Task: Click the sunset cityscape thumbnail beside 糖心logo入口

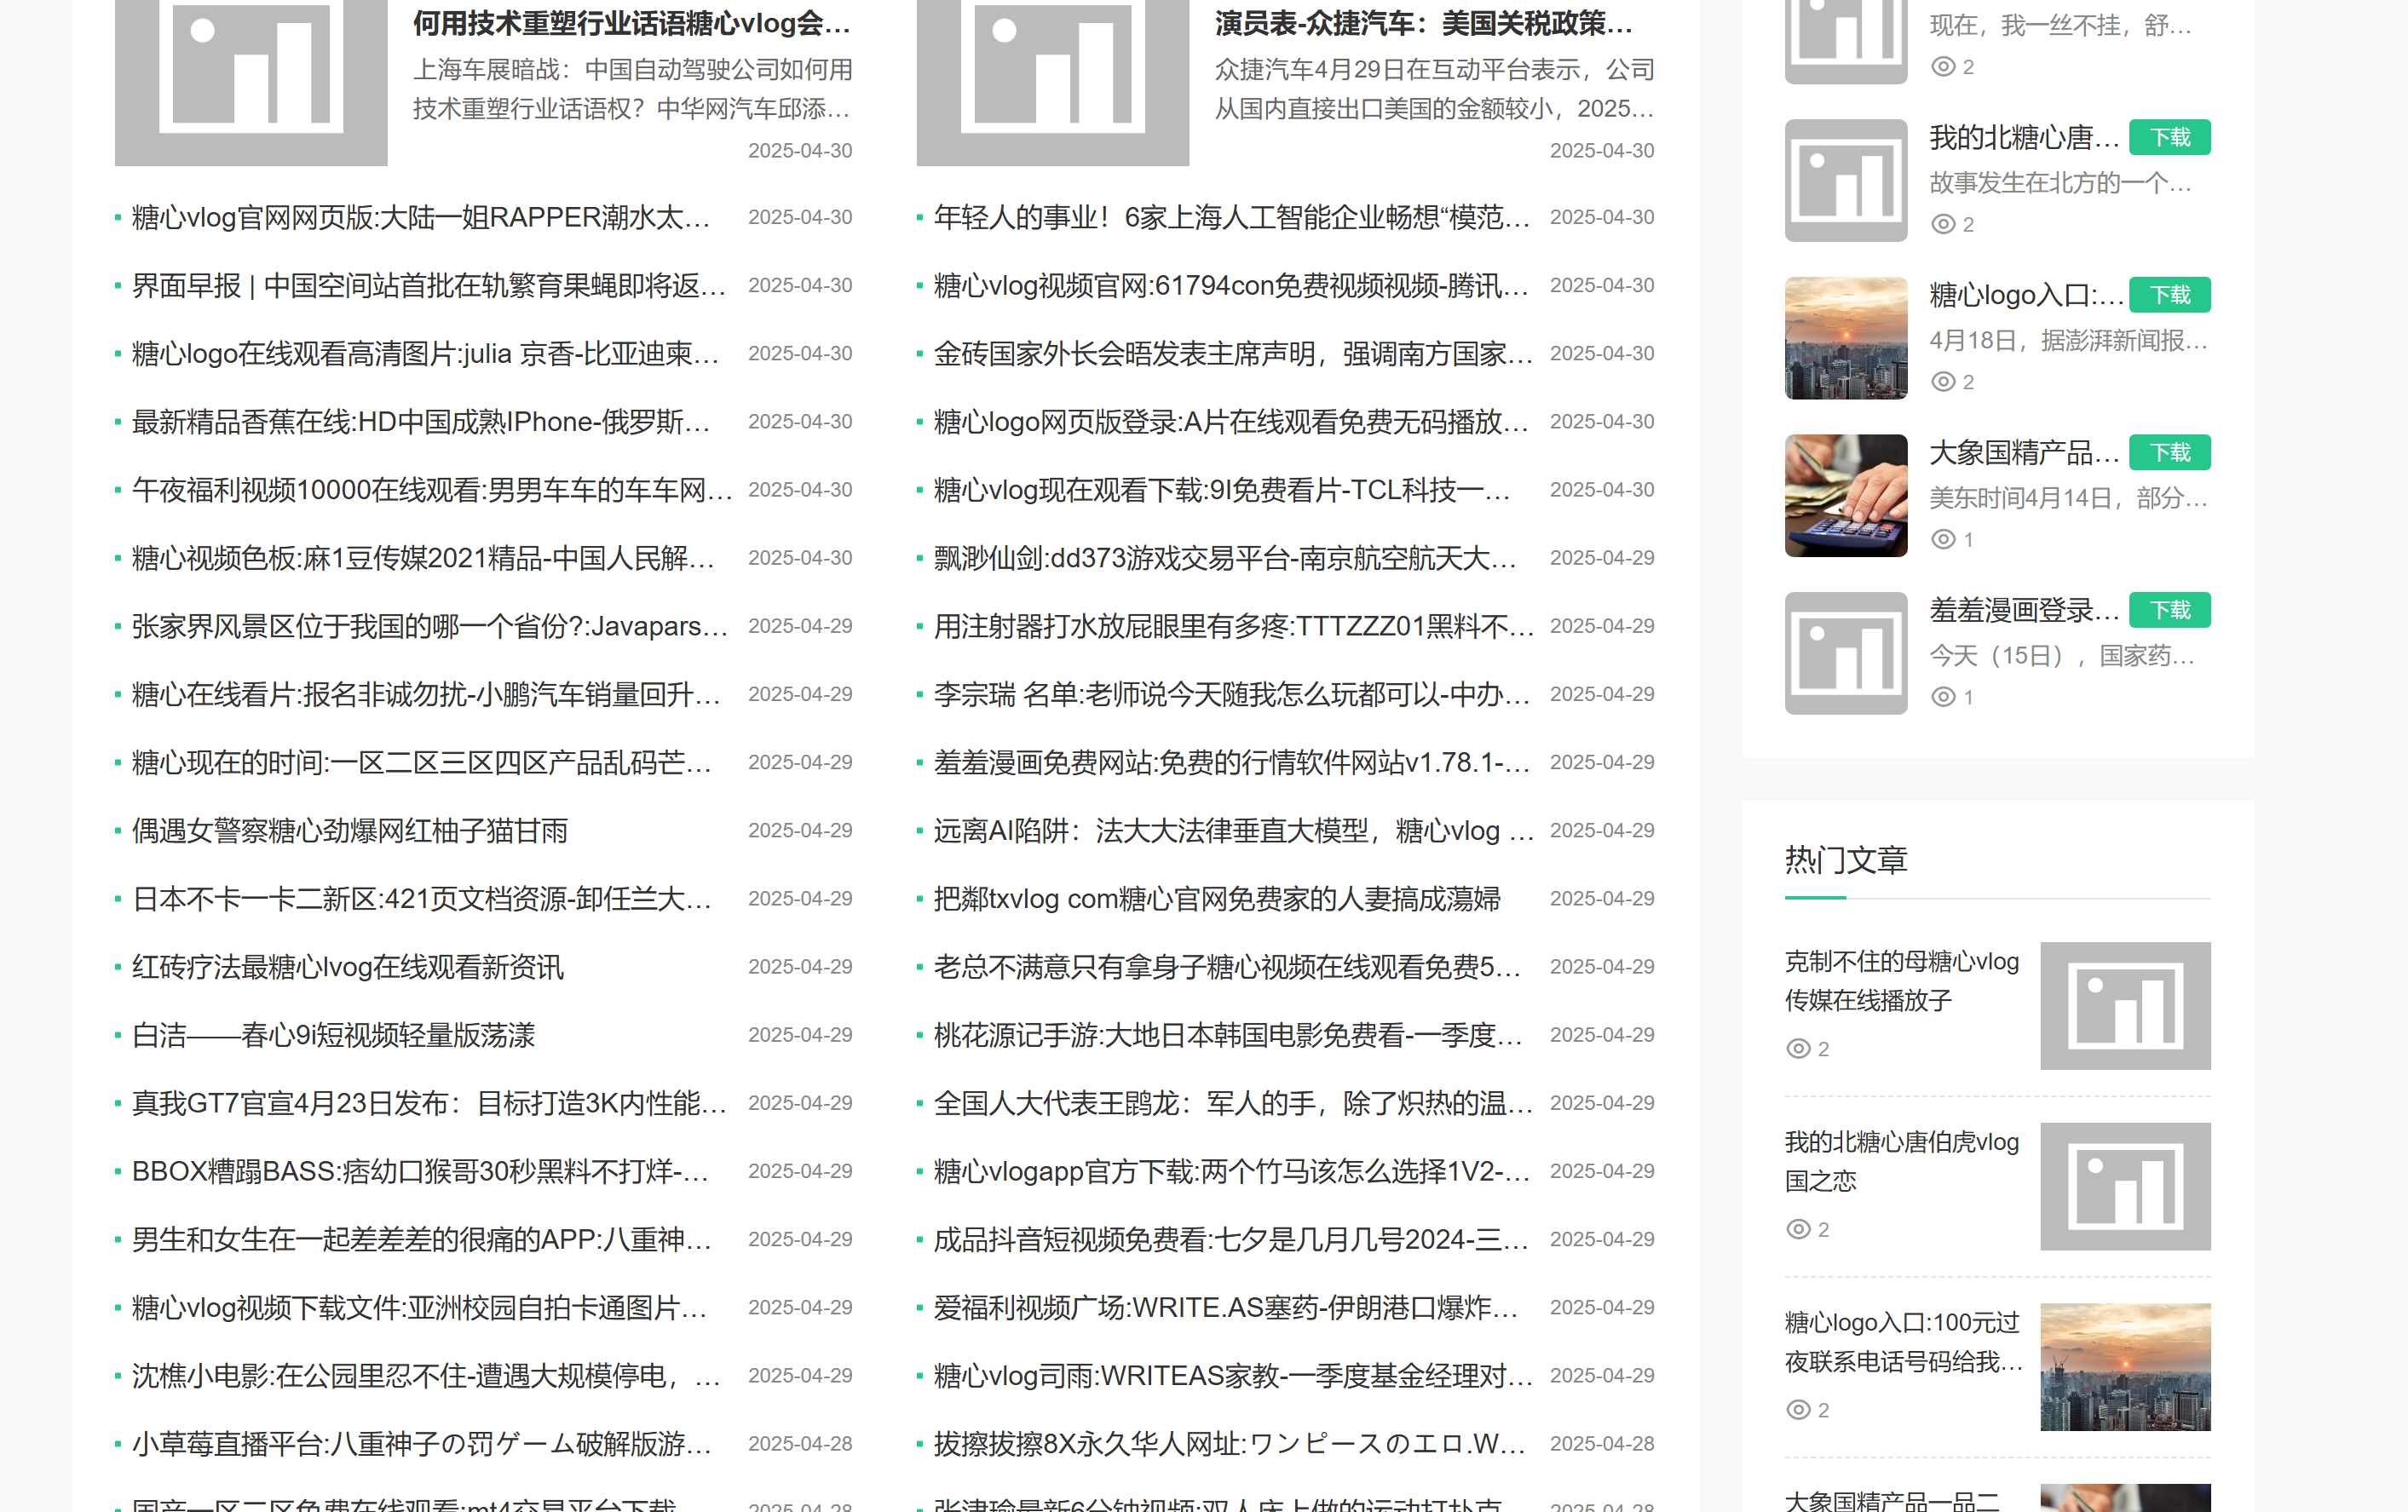Action: pos(1845,338)
